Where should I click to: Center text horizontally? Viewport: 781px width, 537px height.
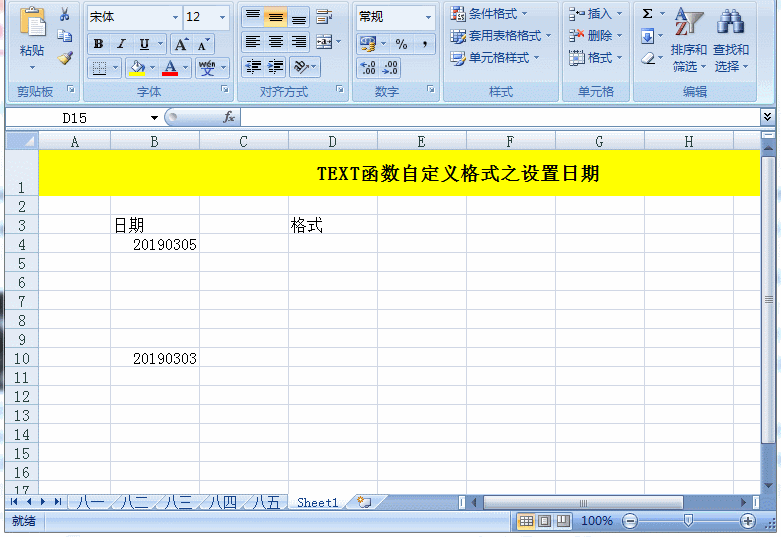275,42
